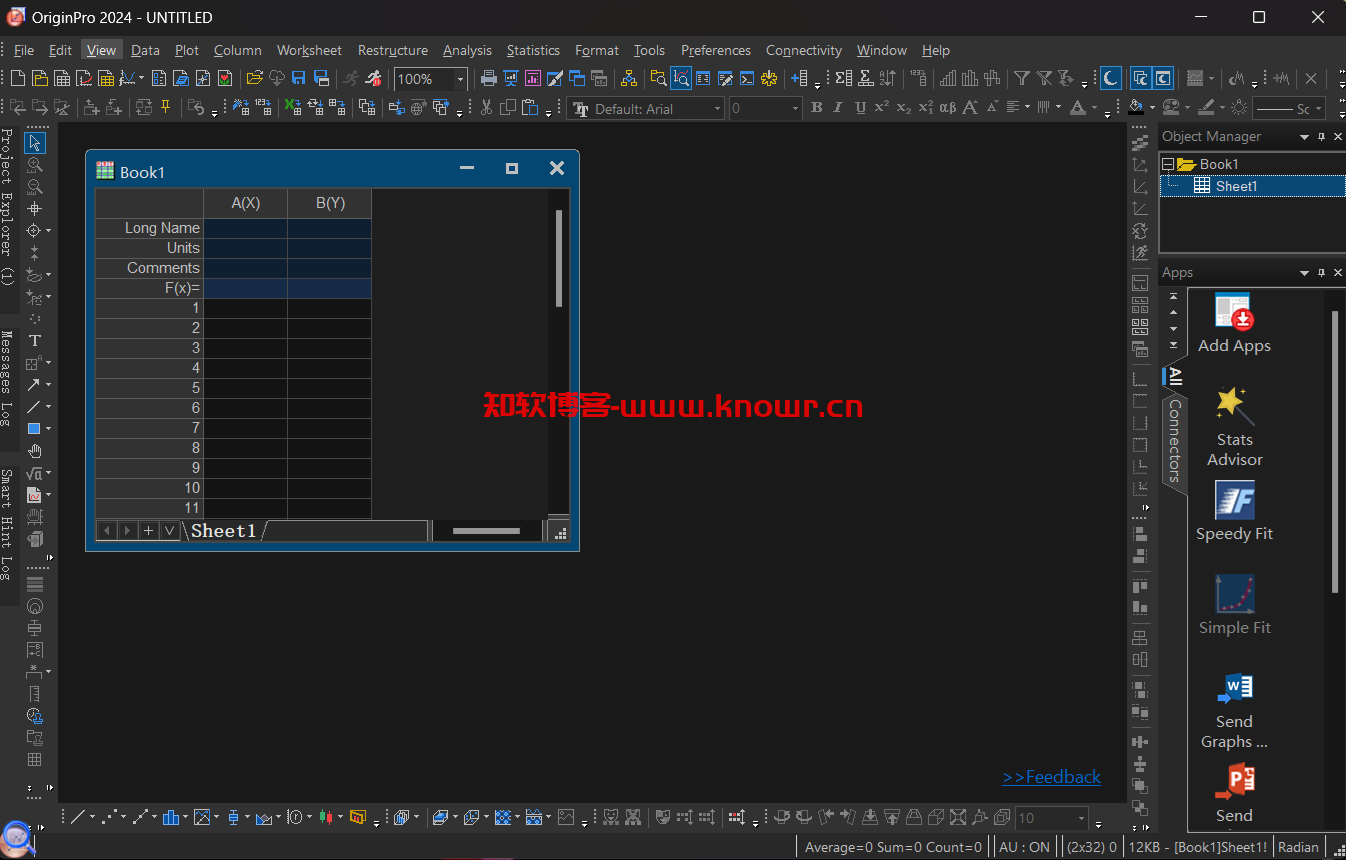This screenshot has width=1346, height=860.
Task: Toggle AU : ON in status bar
Action: point(1025,847)
